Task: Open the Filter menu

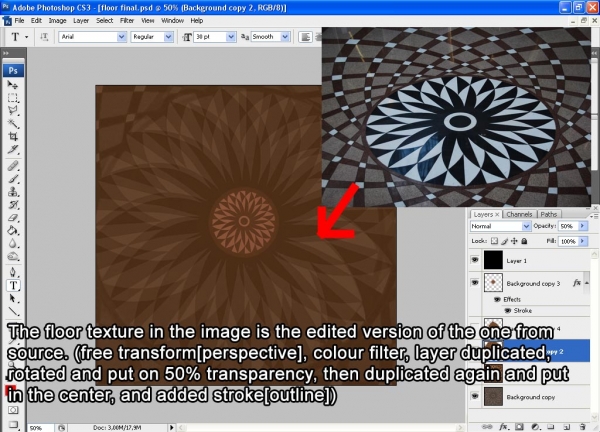Action: tap(127, 21)
